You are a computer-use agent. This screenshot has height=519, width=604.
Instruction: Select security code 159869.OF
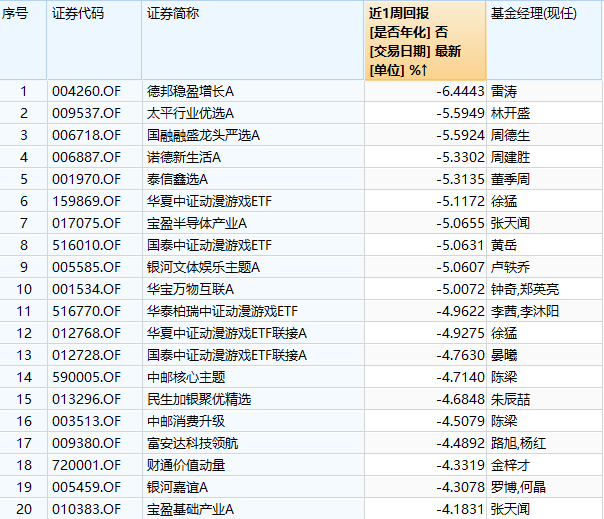[x=86, y=201]
